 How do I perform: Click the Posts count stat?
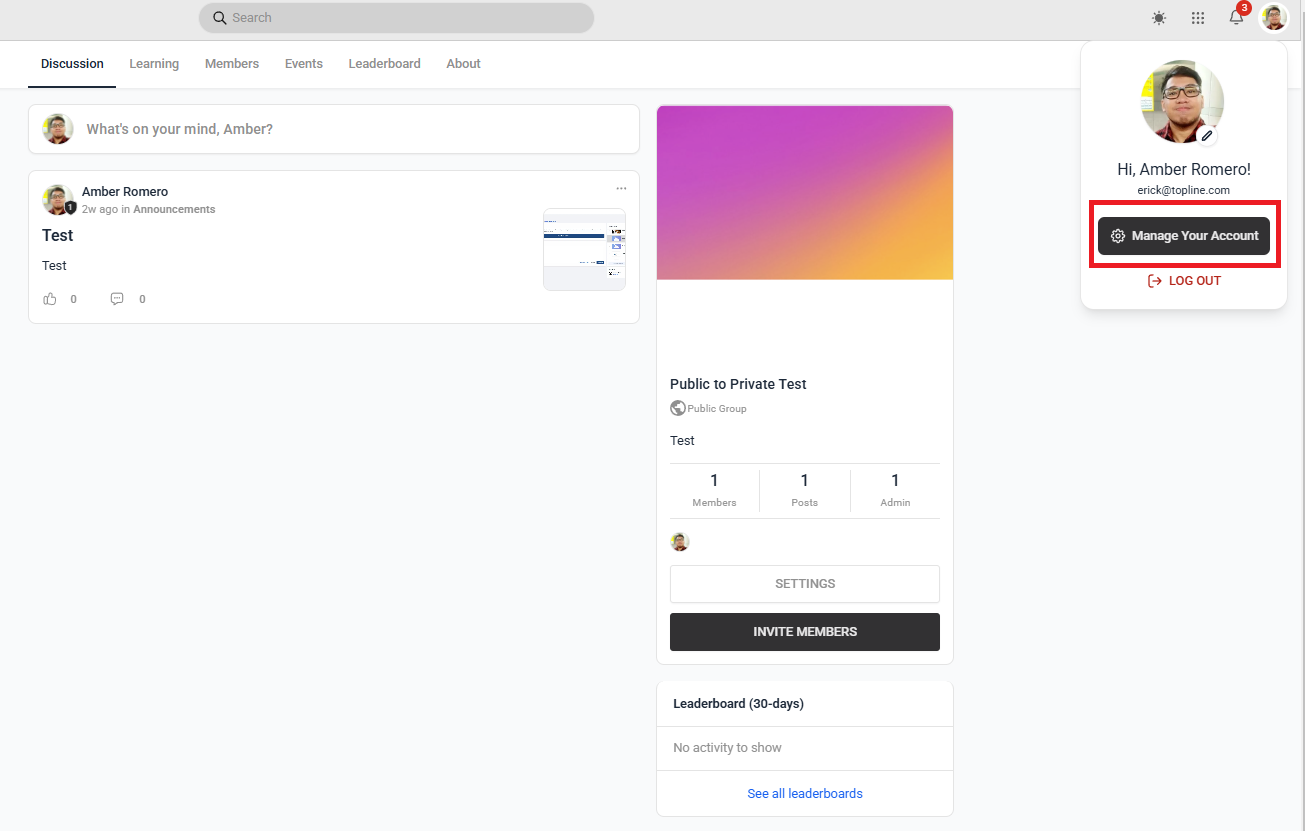tap(804, 490)
